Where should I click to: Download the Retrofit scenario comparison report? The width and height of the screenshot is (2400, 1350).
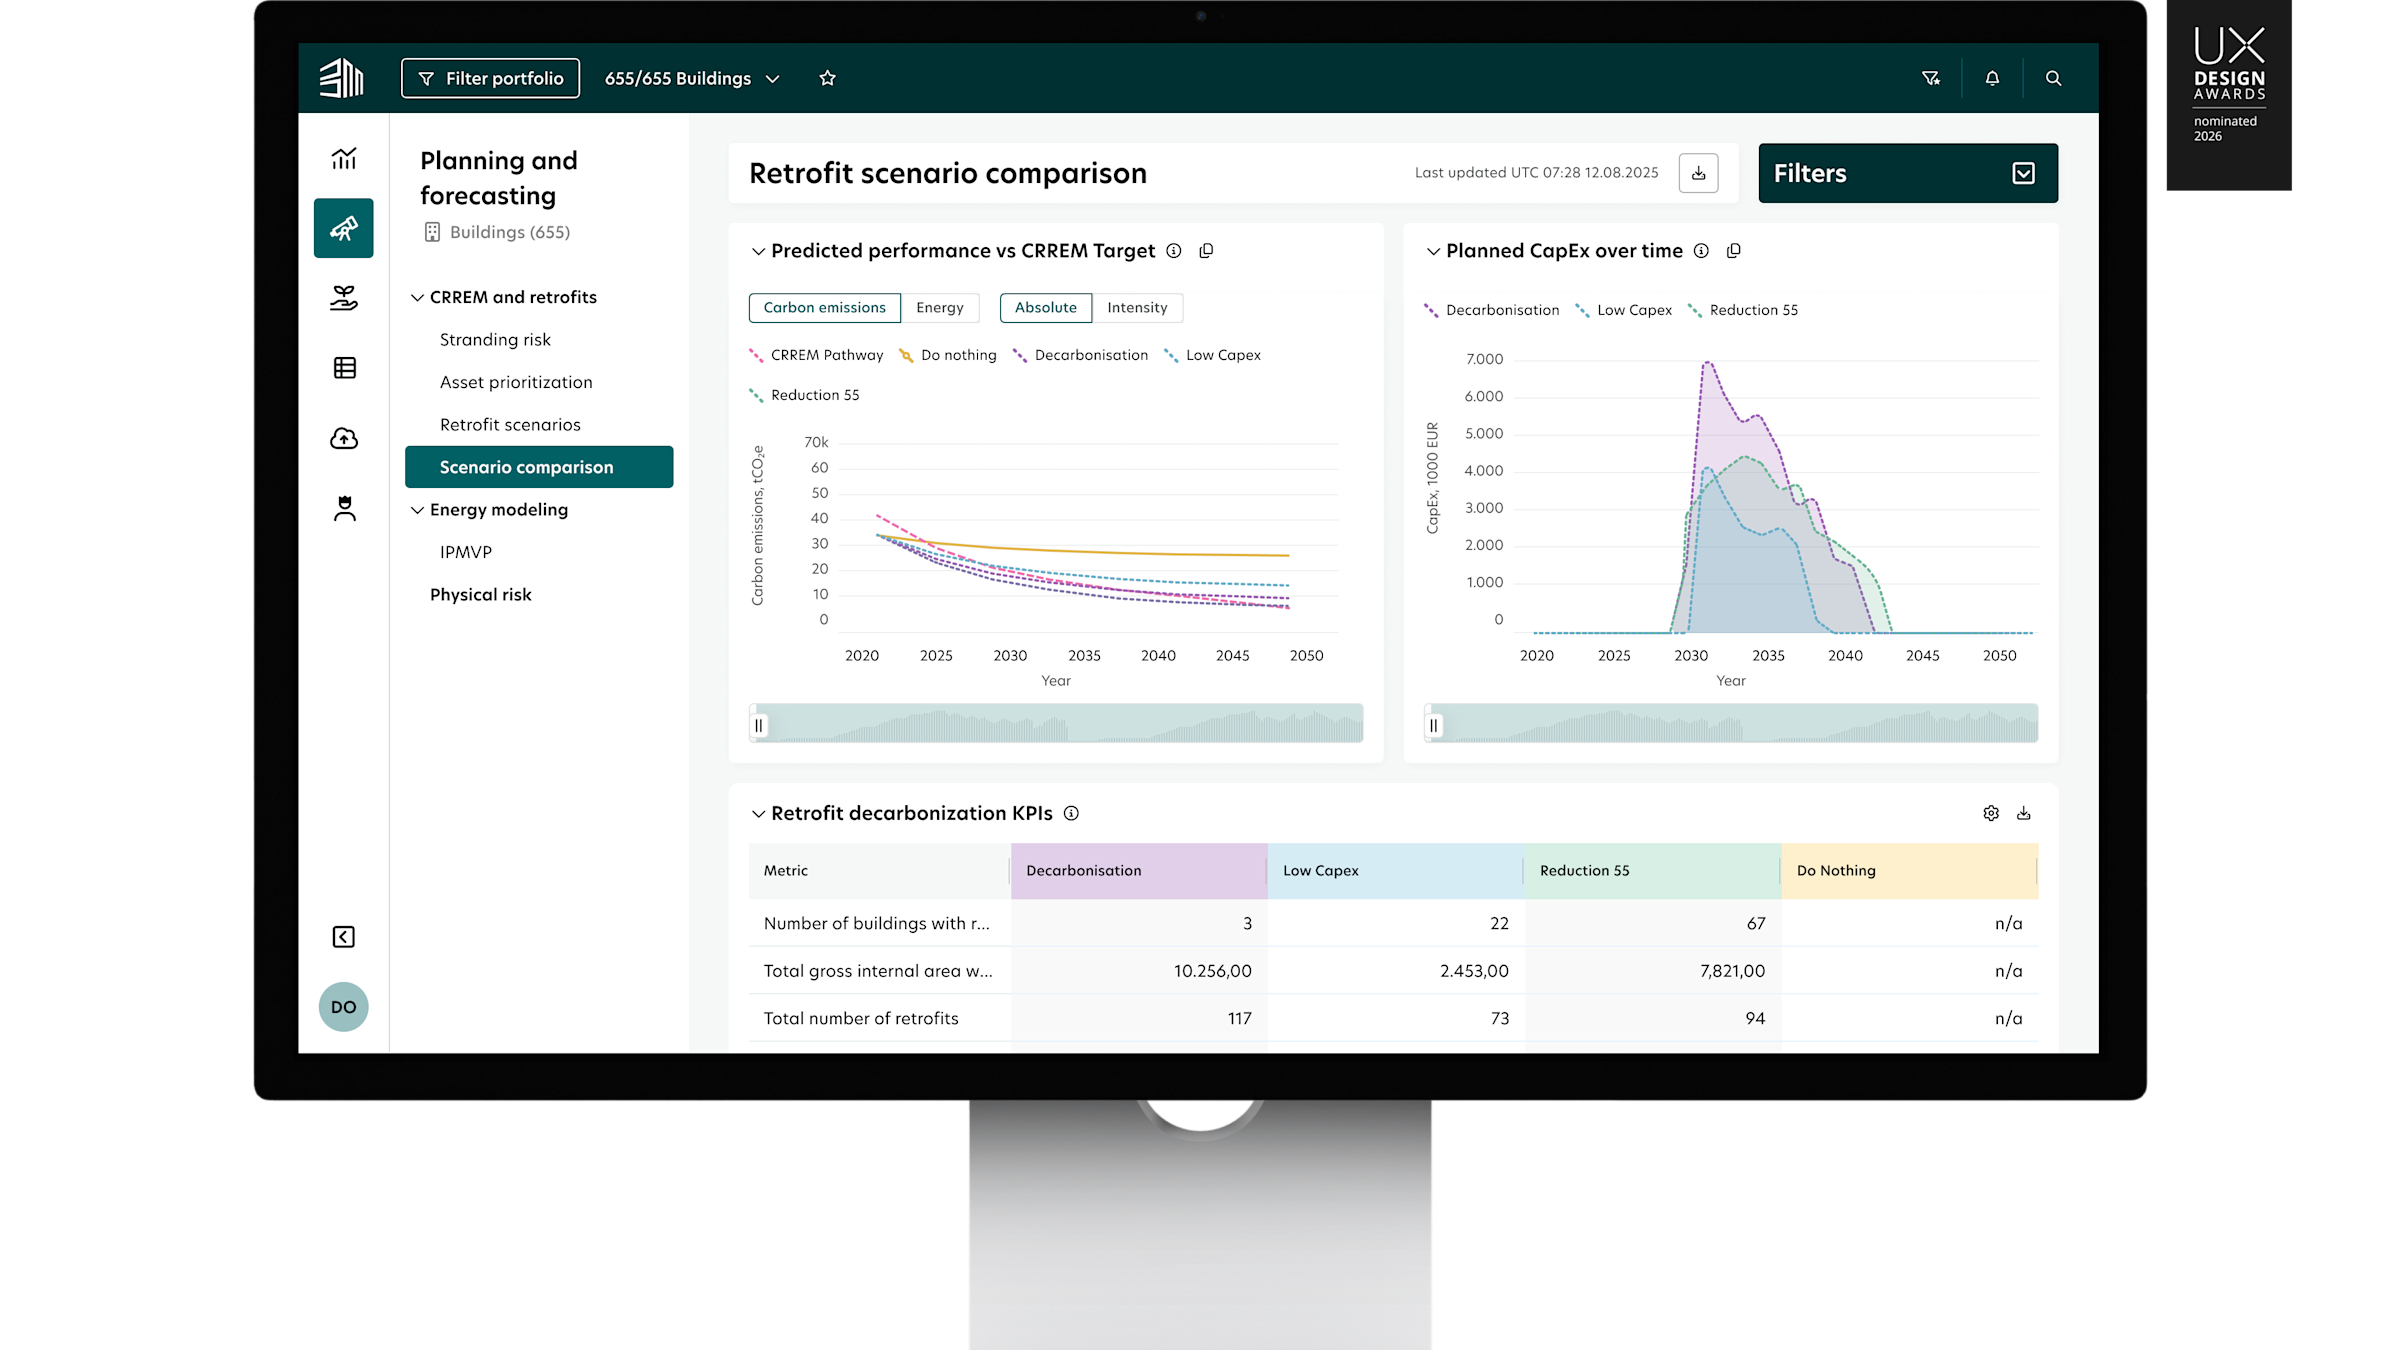click(1698, 173)
